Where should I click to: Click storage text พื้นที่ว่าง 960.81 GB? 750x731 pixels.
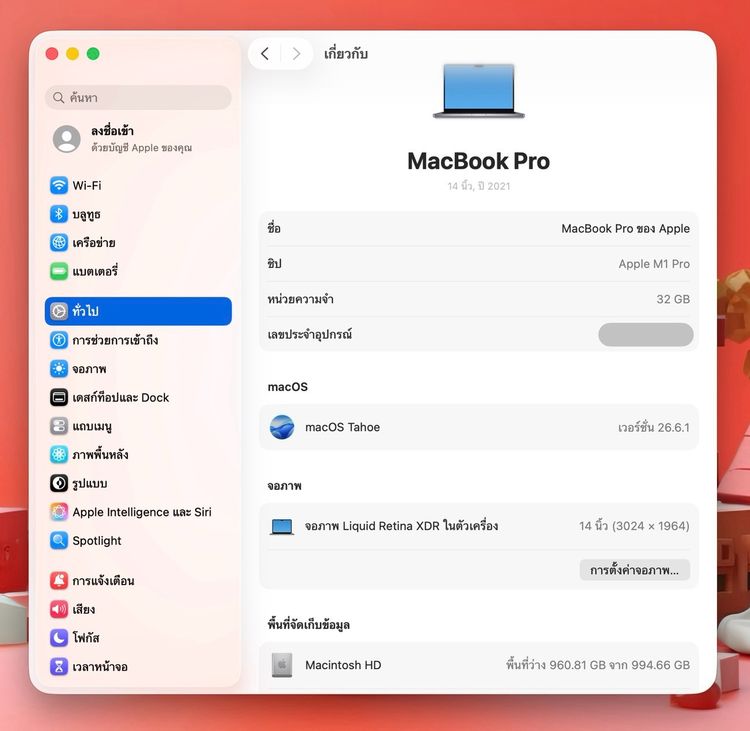pyautogui.click(x=556, y=665)
